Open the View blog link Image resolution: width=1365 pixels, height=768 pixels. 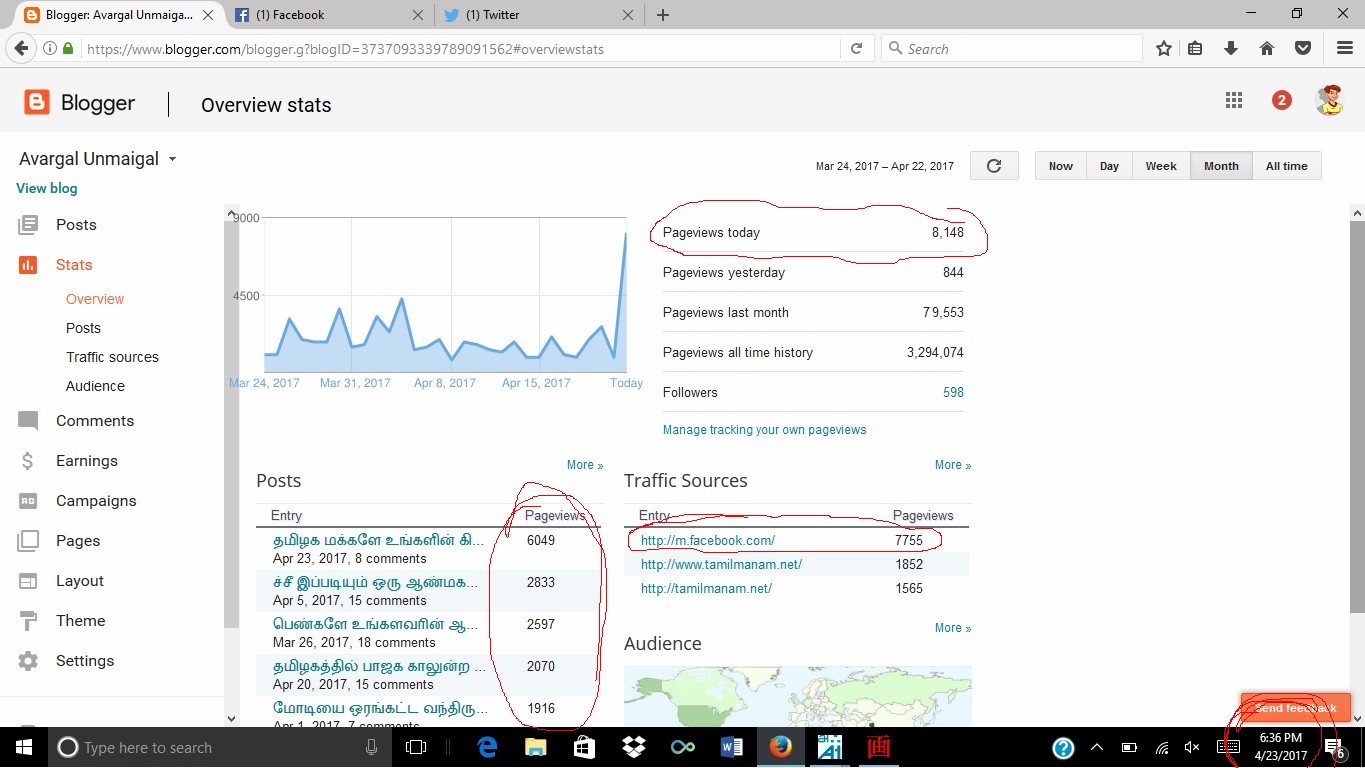[x=46, y=188]
